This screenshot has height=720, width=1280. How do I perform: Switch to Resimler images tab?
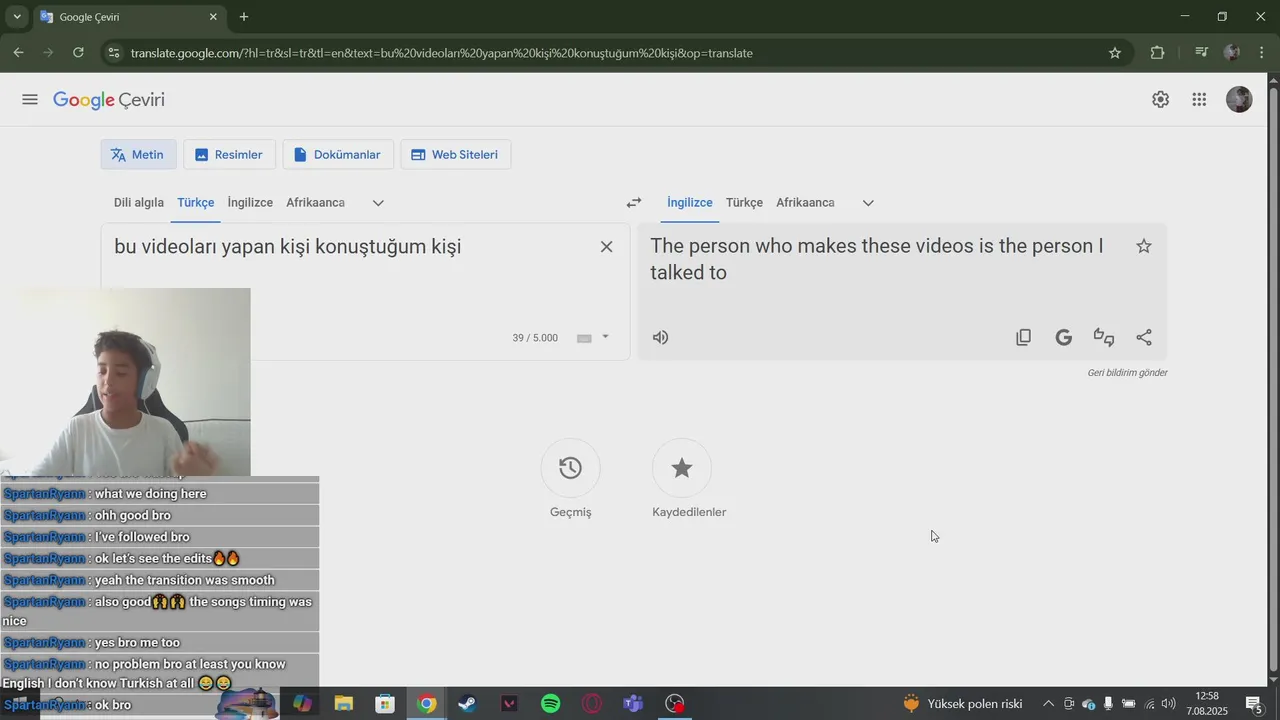(229, 155)
